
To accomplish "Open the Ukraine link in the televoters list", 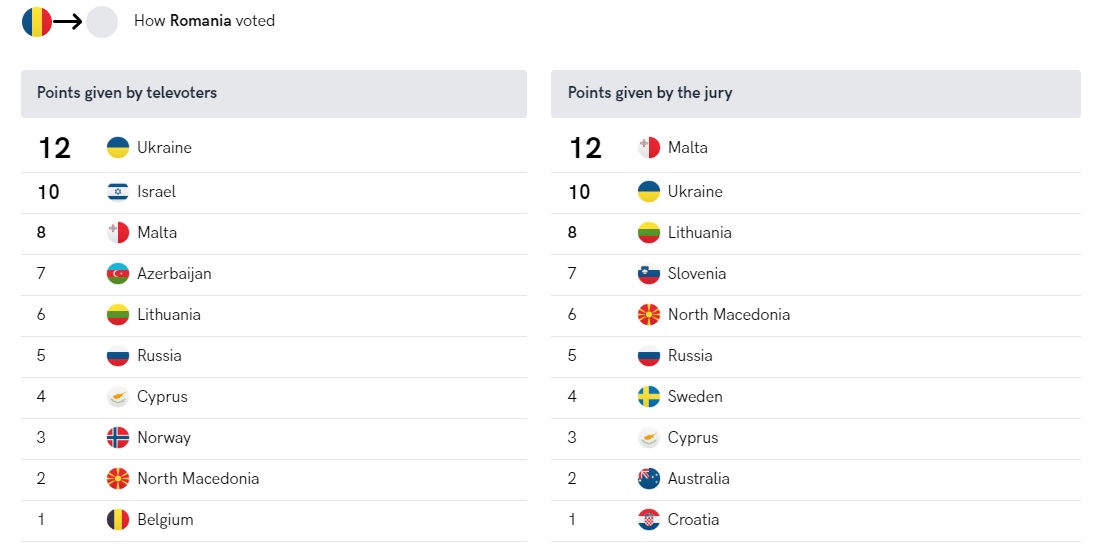I will click(x=164, y=148).
